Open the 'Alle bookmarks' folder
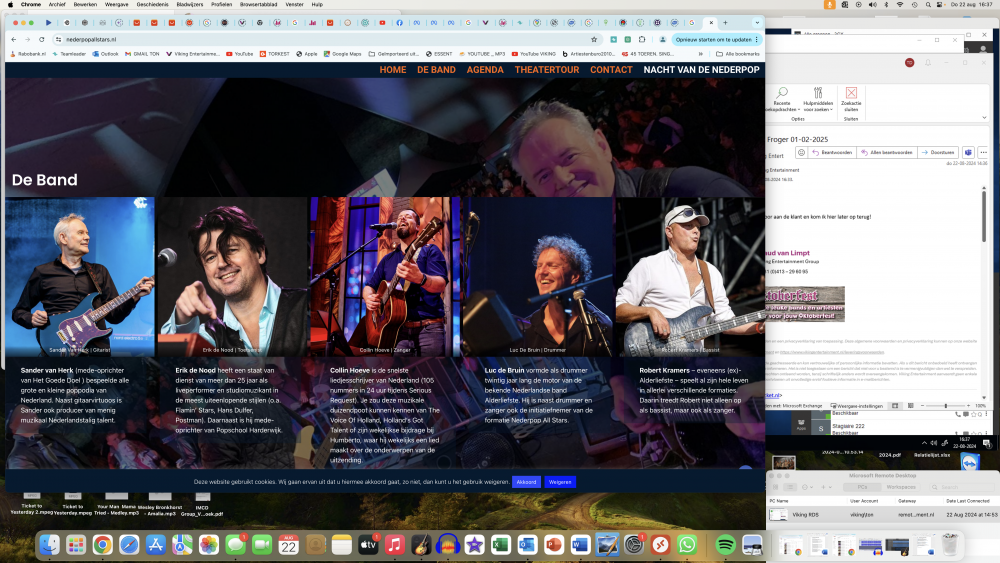 coord(738,54)
